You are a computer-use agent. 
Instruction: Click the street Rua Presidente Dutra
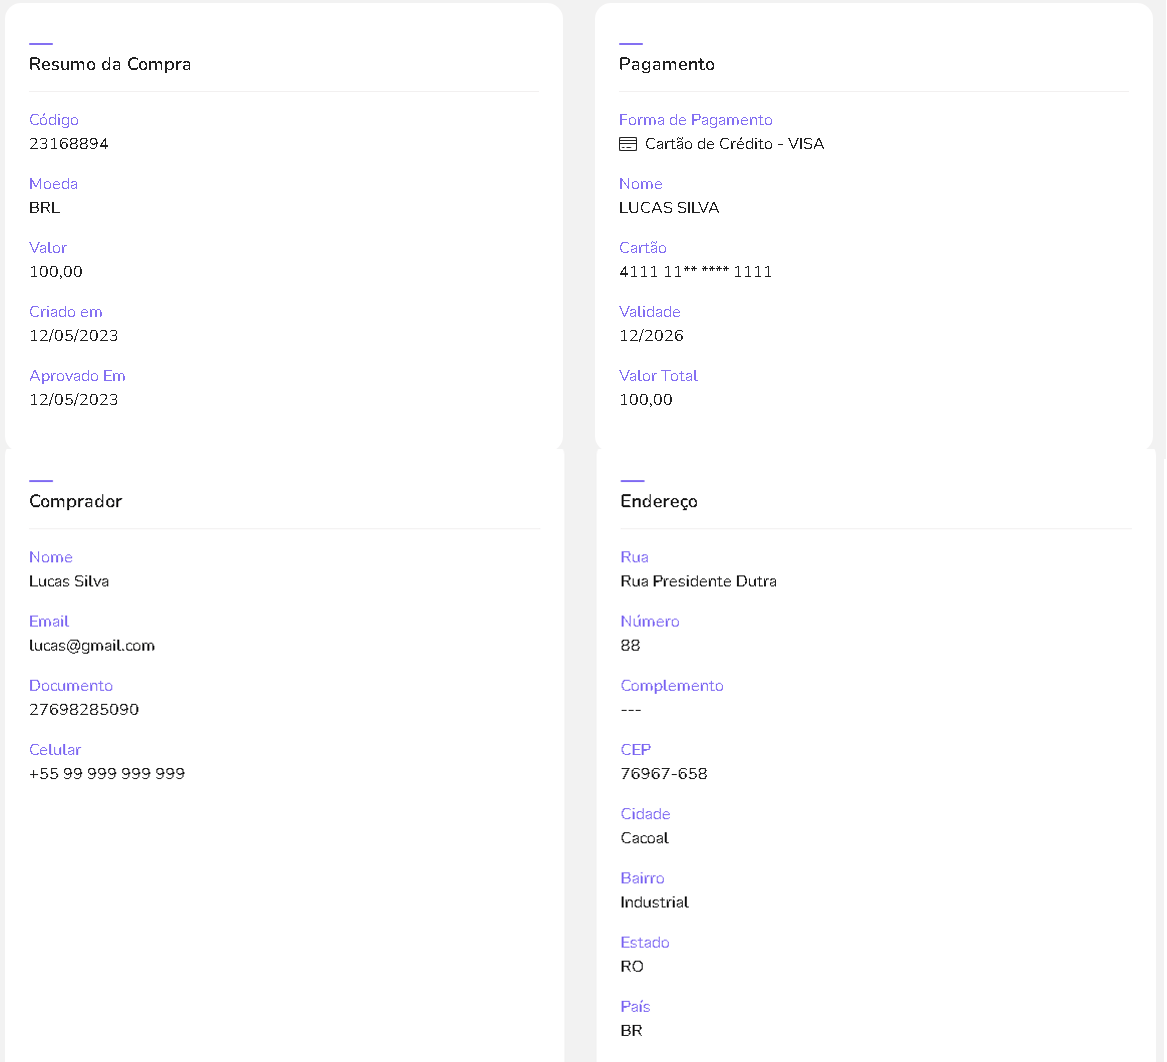point(698,581)
